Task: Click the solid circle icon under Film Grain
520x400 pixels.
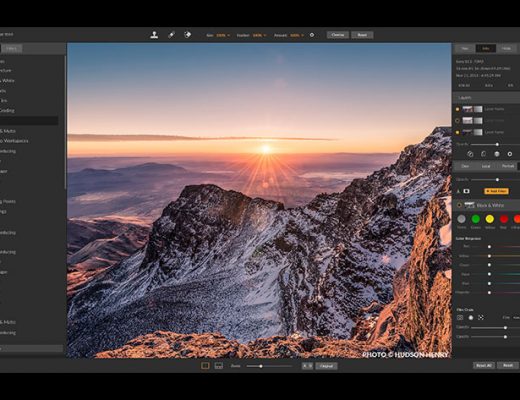Action: tap(471, 318)
